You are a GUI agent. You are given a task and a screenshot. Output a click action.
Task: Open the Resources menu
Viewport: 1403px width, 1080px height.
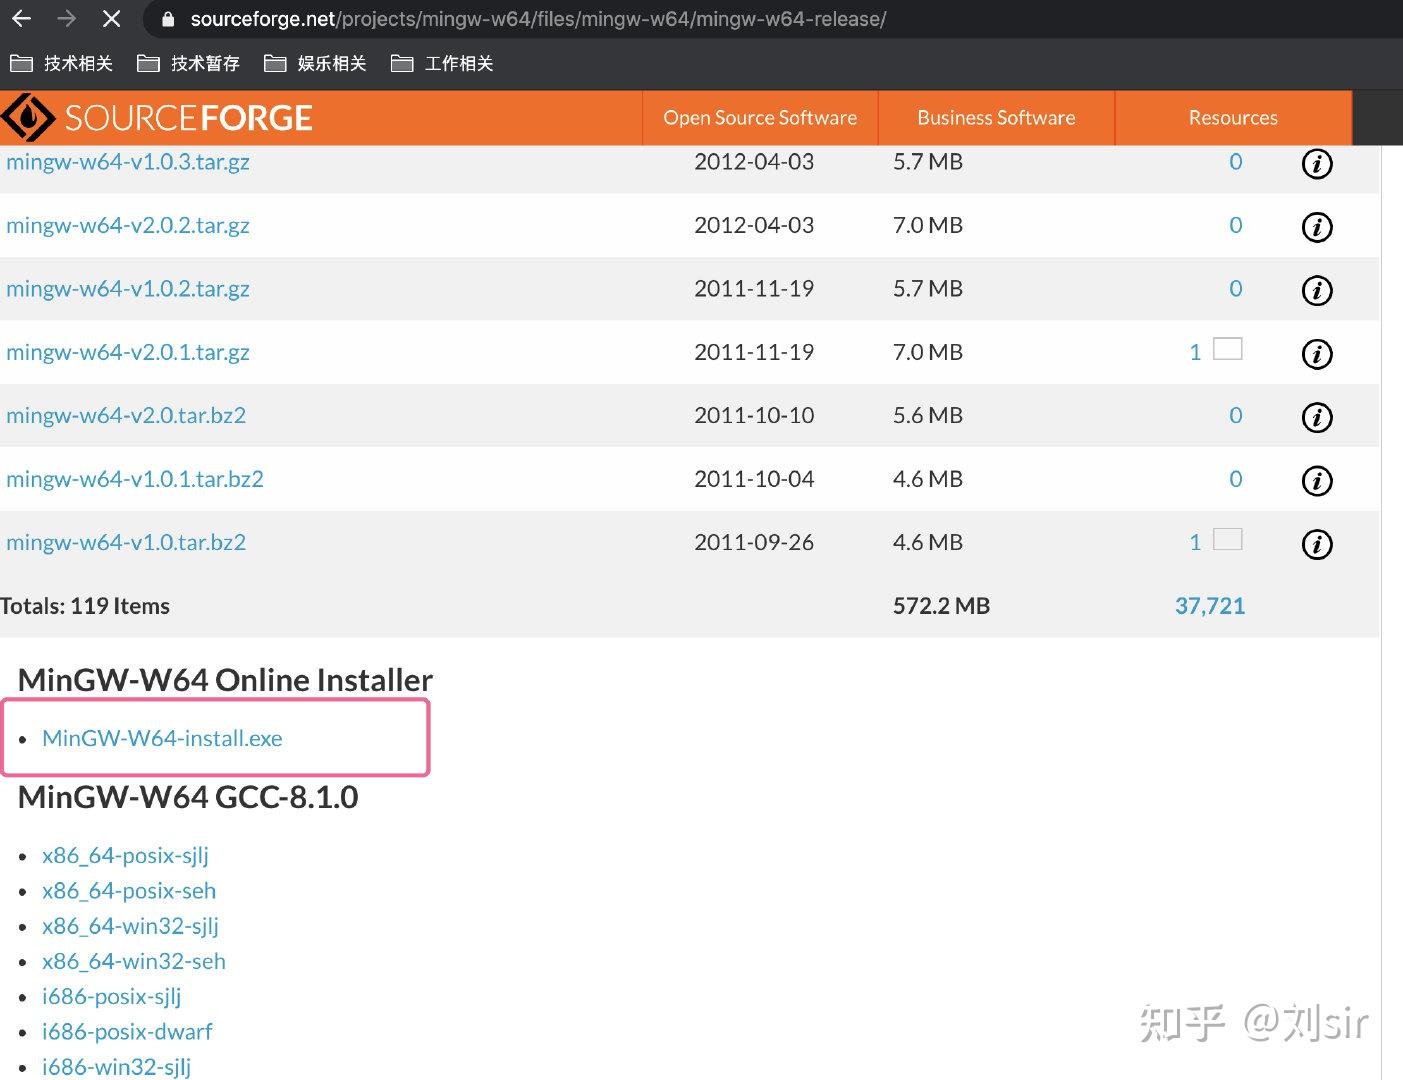[1233, 117]
